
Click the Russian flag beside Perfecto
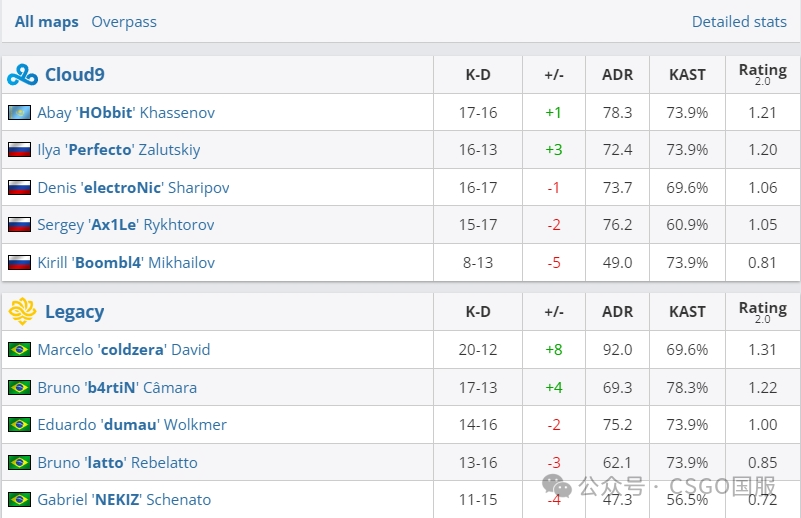(x=19, y=150)
